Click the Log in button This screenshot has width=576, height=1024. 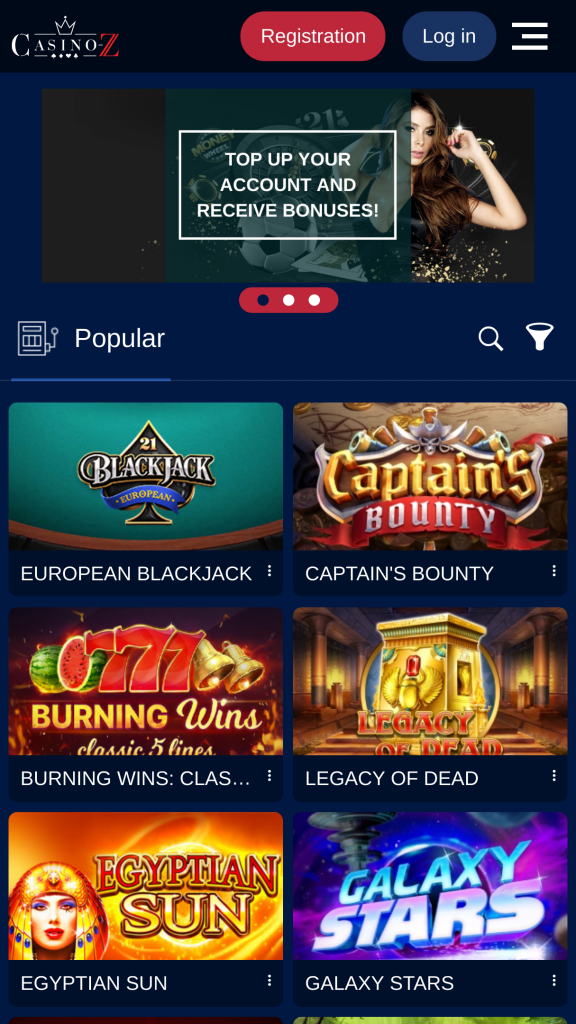(x=449, y=36)
